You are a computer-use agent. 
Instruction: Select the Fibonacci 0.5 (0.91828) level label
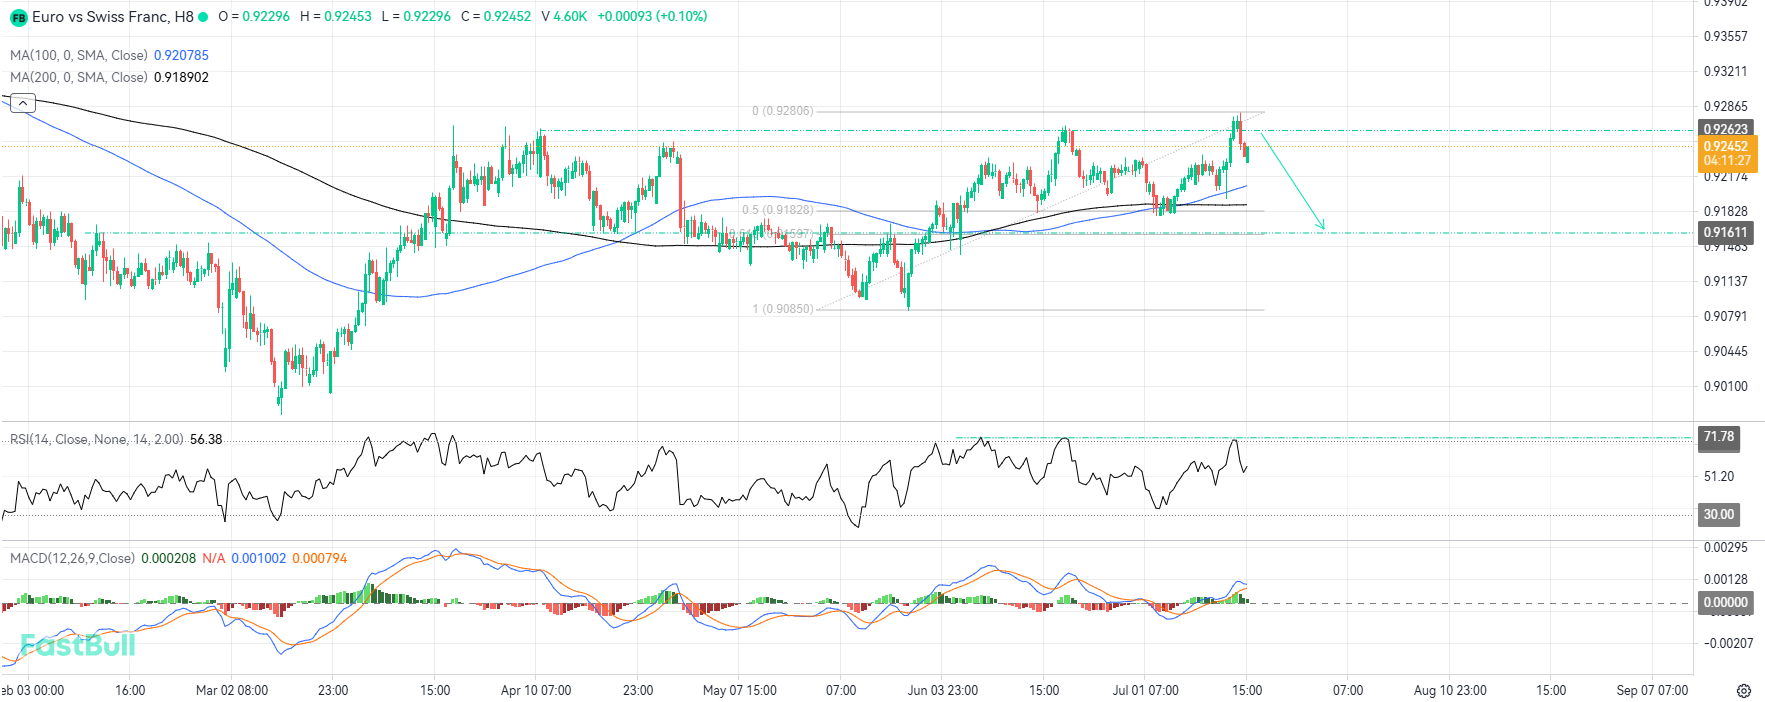click(778, 210)
